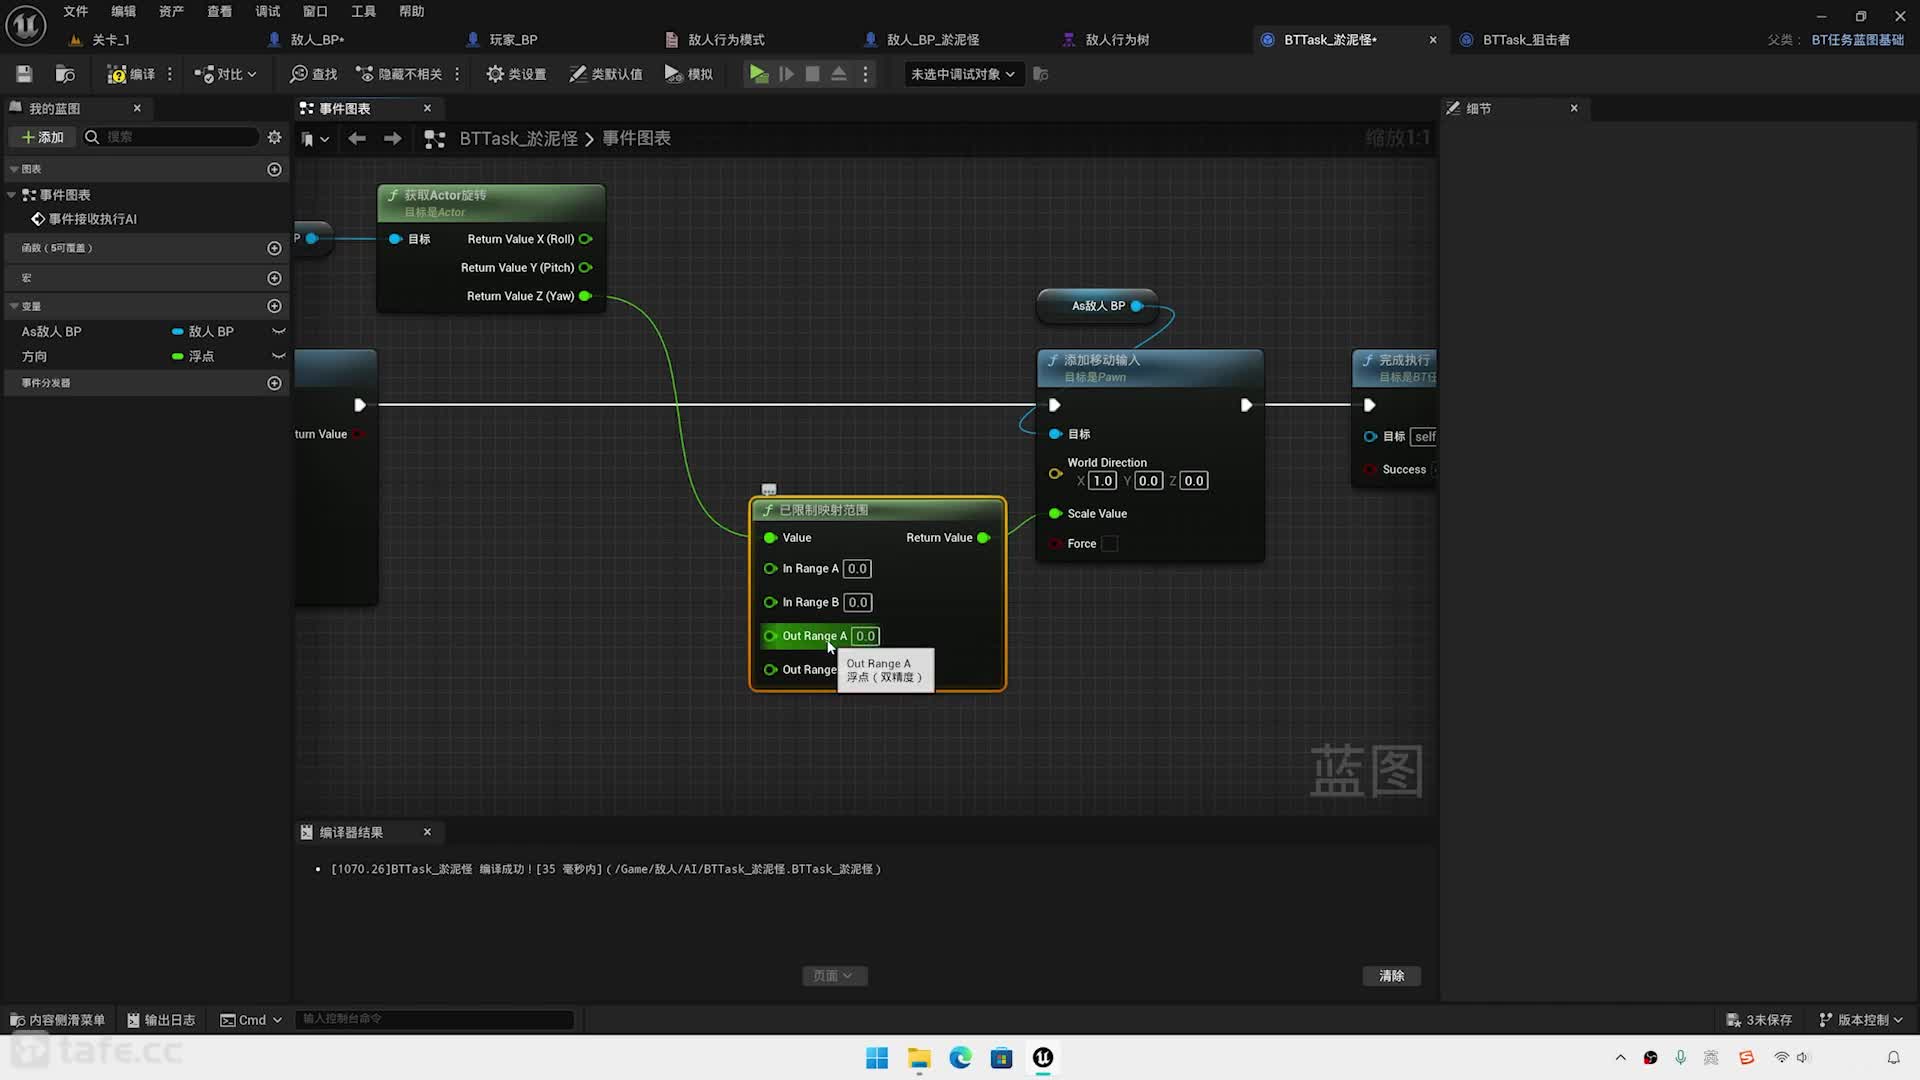Toggle visibility eye for 方向 variable
Screen dimensions: 1920x1080
pos(279,356)
